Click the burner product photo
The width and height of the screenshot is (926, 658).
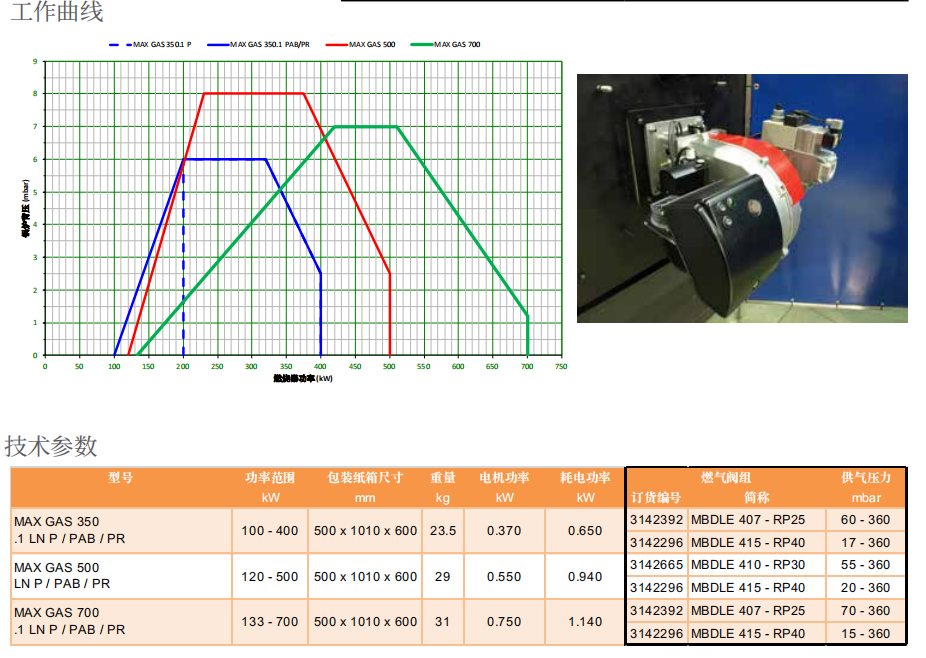(742, 198)
